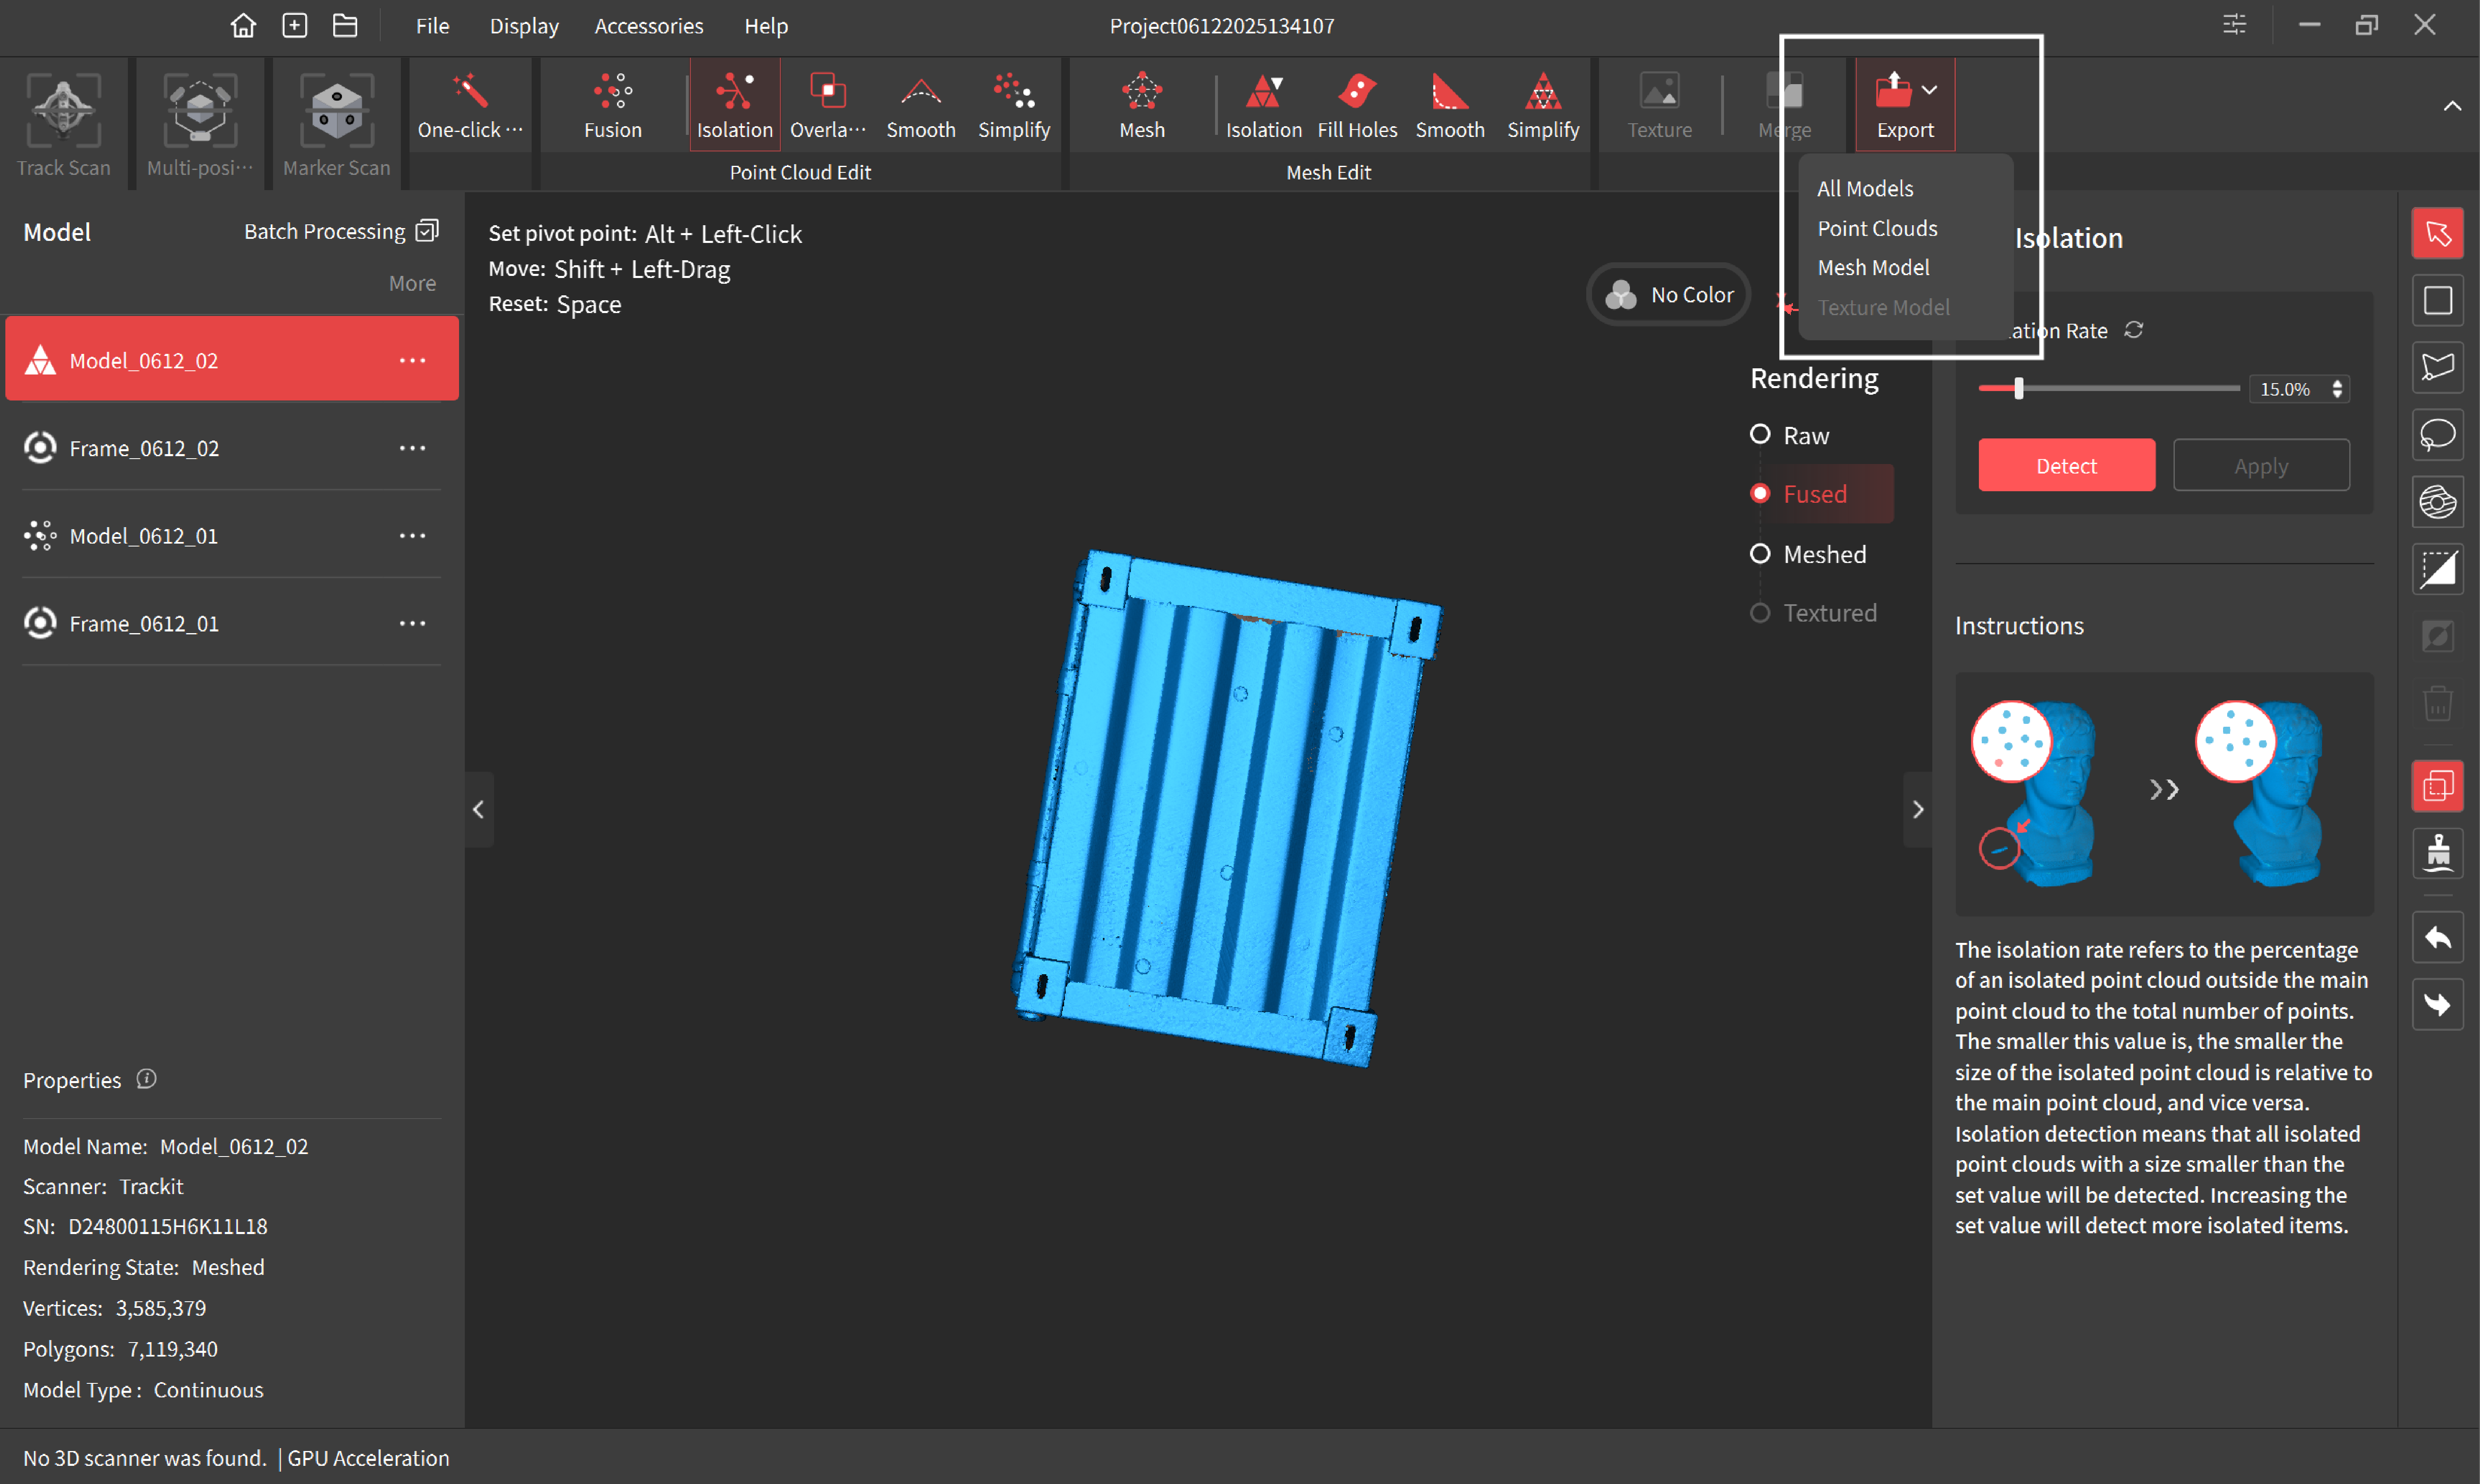The width and height of the screenshot is (2480, 1484).
Task: Open project folder icon
Action: click(345, 25)
